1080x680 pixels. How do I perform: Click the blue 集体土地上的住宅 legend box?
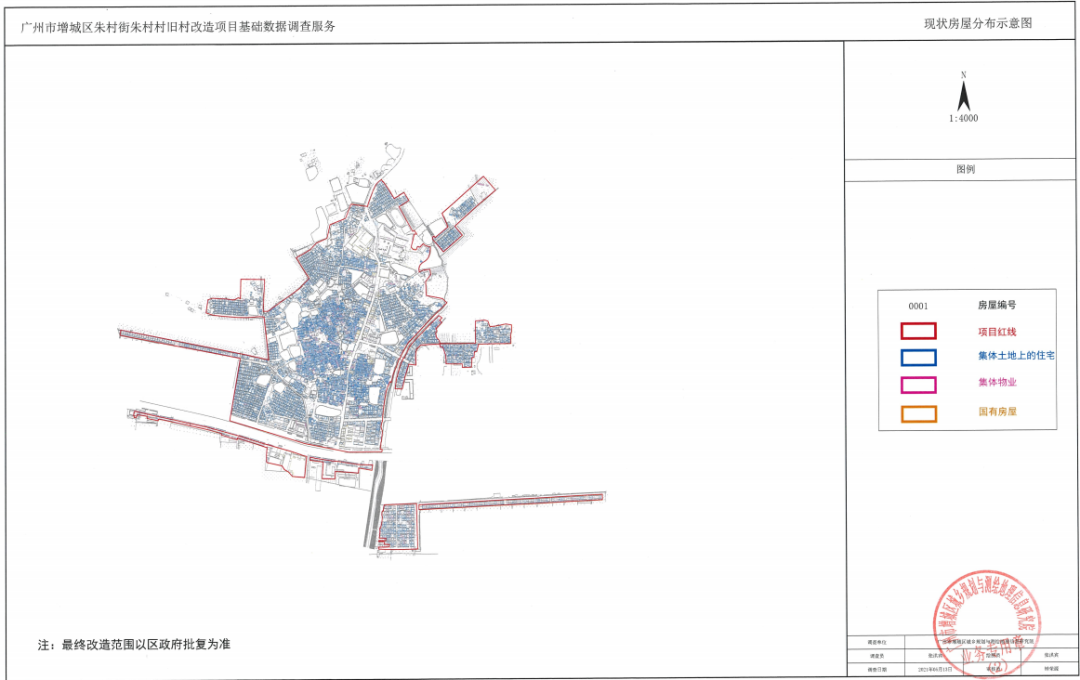pos(918,358)
